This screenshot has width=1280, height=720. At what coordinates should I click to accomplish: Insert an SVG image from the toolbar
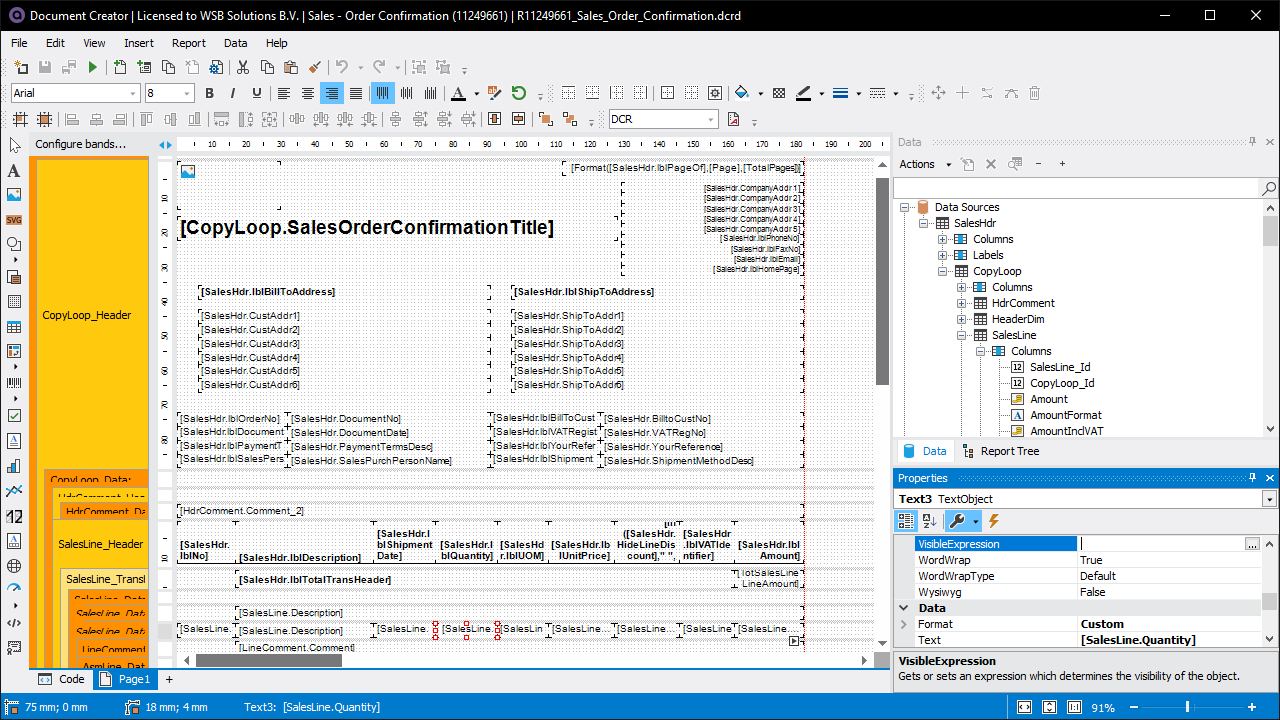[13, 219]
